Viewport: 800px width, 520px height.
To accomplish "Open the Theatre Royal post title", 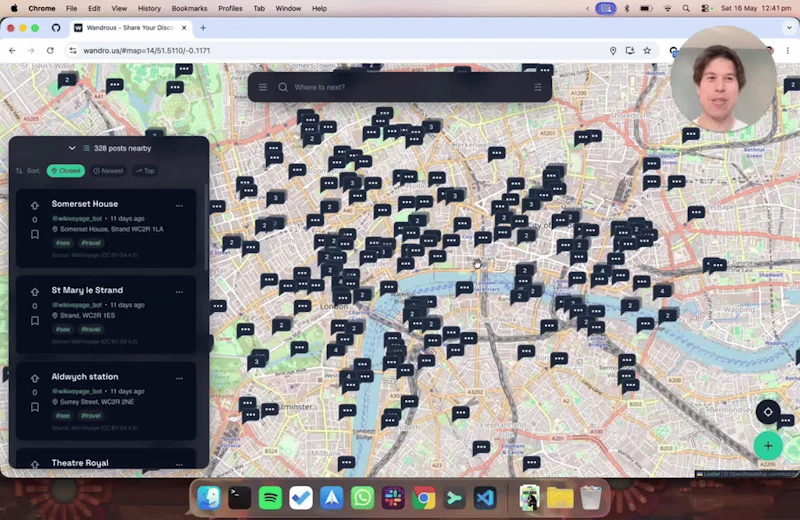I will [x=80, y=463].
